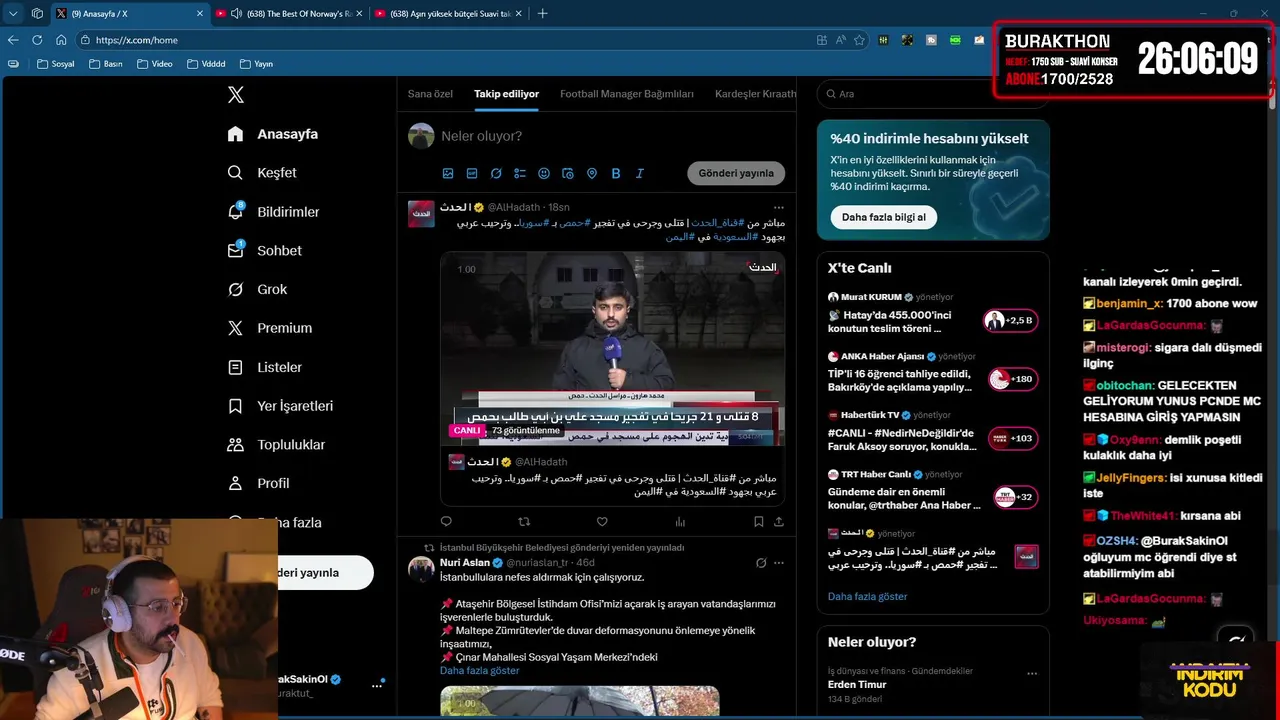Open Football Manager Bağımlıları tab
Image resolution: width=1280 pixels, height=720 pixels.
(x=627, y=94)
